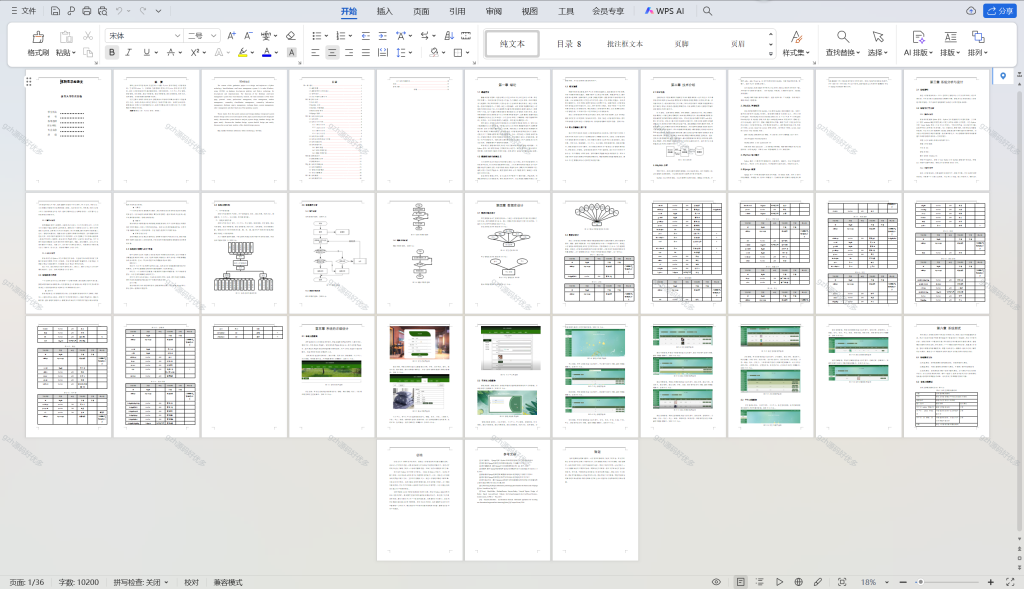This screenshot has height=589, width=1024.
Task: Click the font color A button
Action: tap(266, 52)
